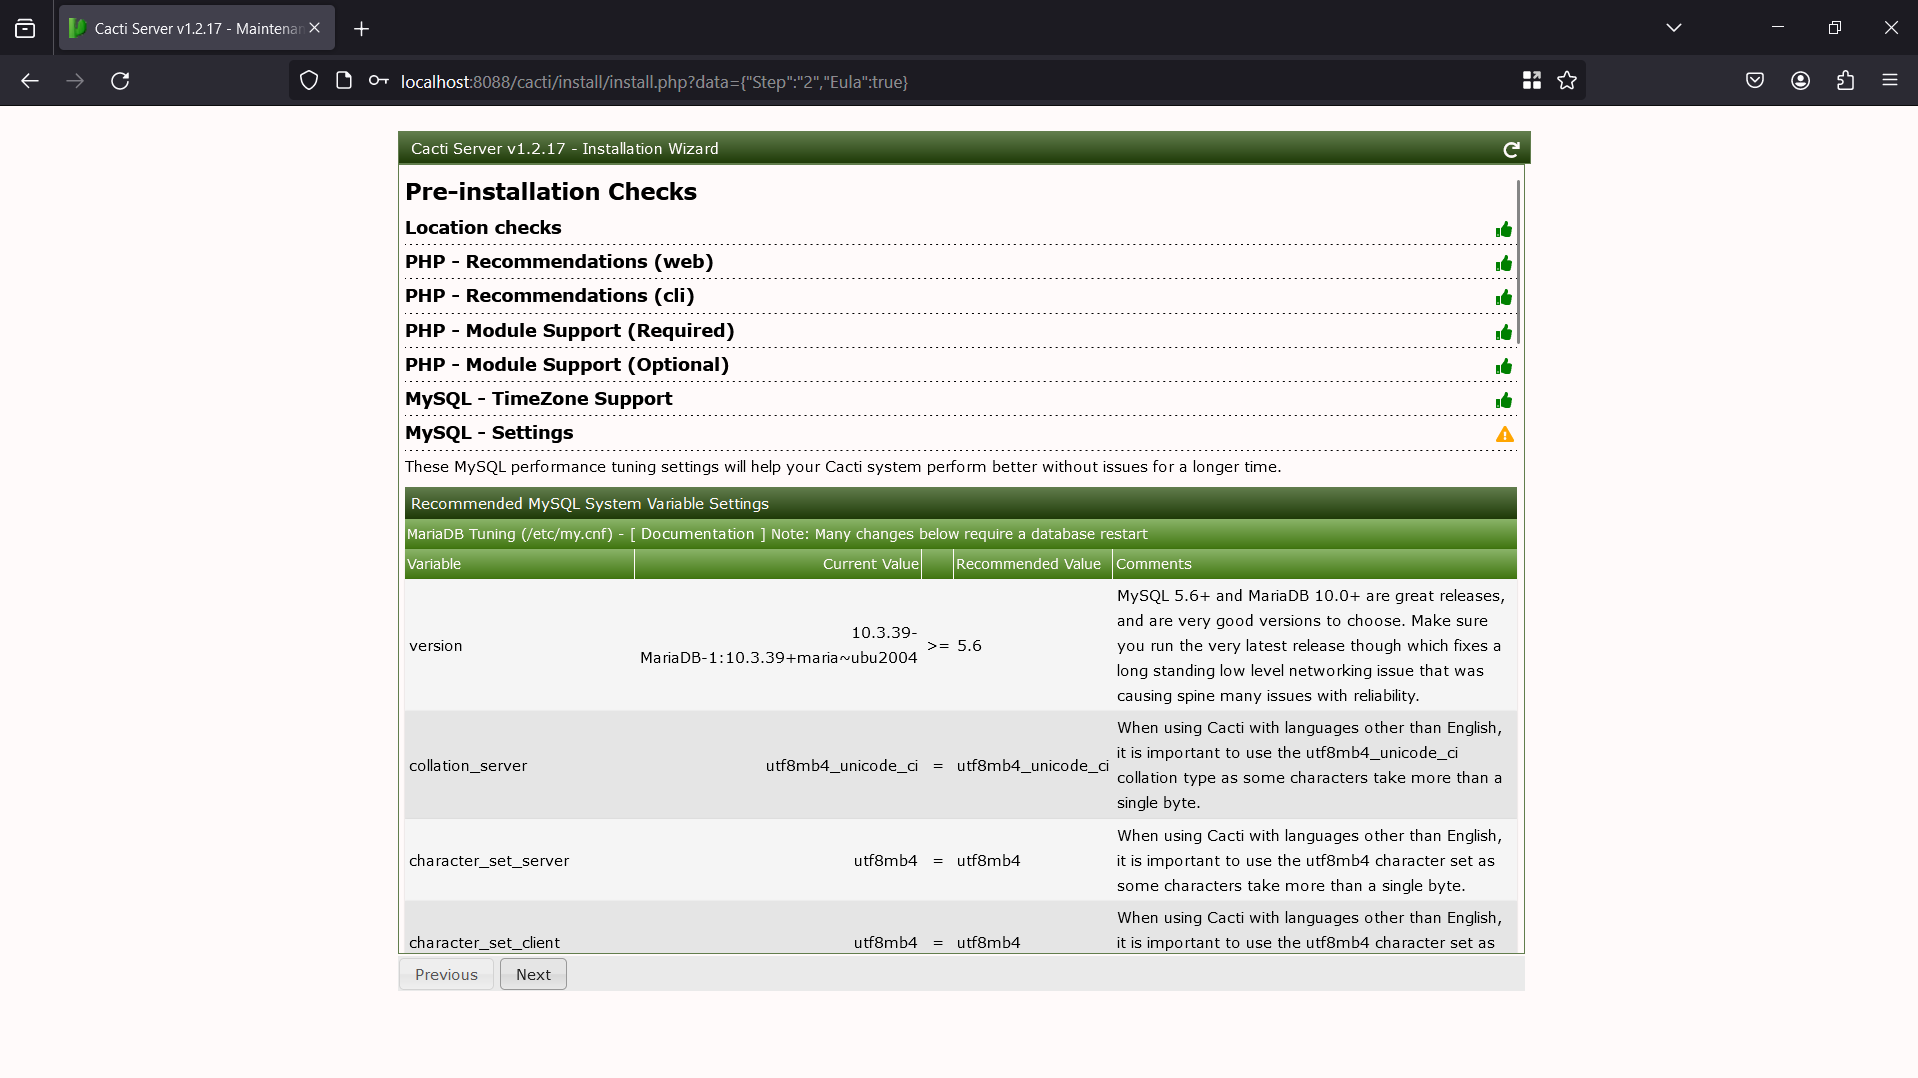Close the Cacti Server tab
1918x1078 pixels.
[315, 28]
